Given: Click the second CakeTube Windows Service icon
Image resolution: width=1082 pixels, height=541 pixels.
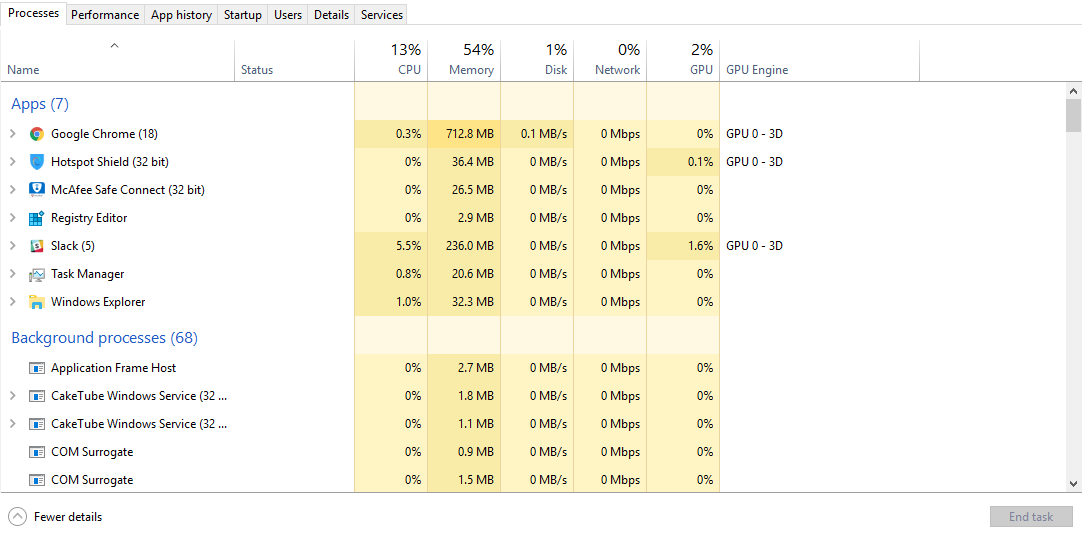Looking at the screenshot, I should 37,424.
